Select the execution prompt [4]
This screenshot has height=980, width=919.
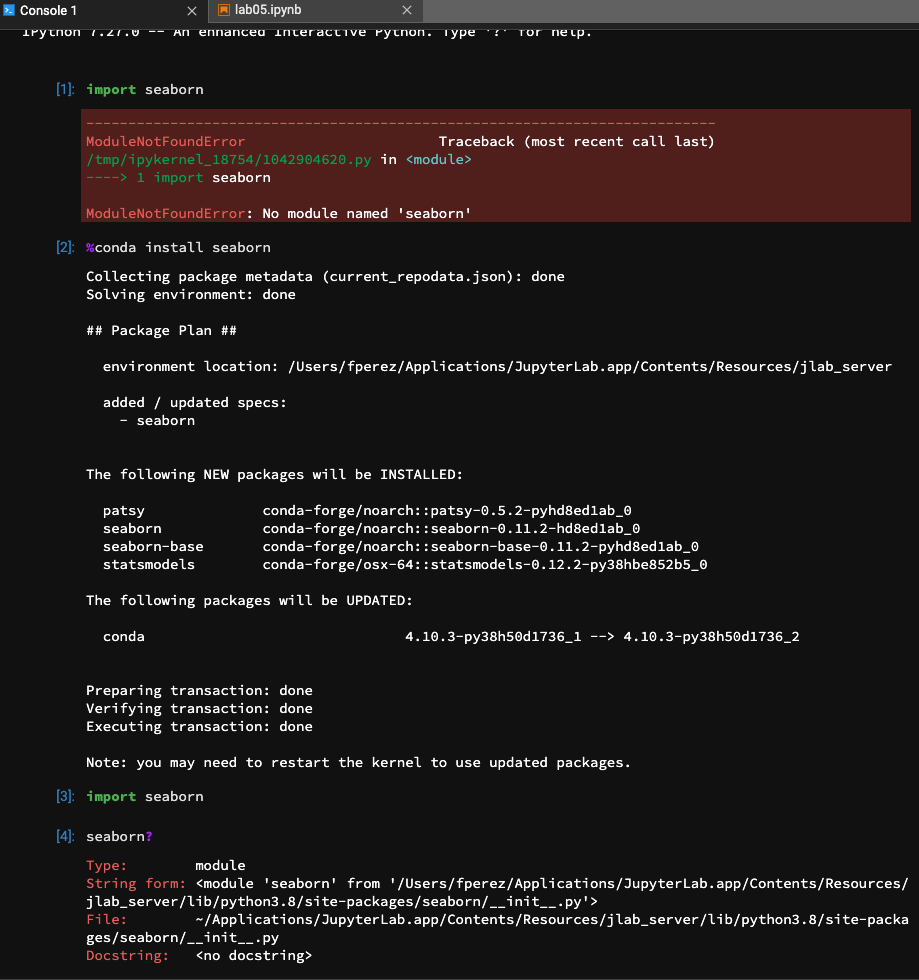(63, 836)
